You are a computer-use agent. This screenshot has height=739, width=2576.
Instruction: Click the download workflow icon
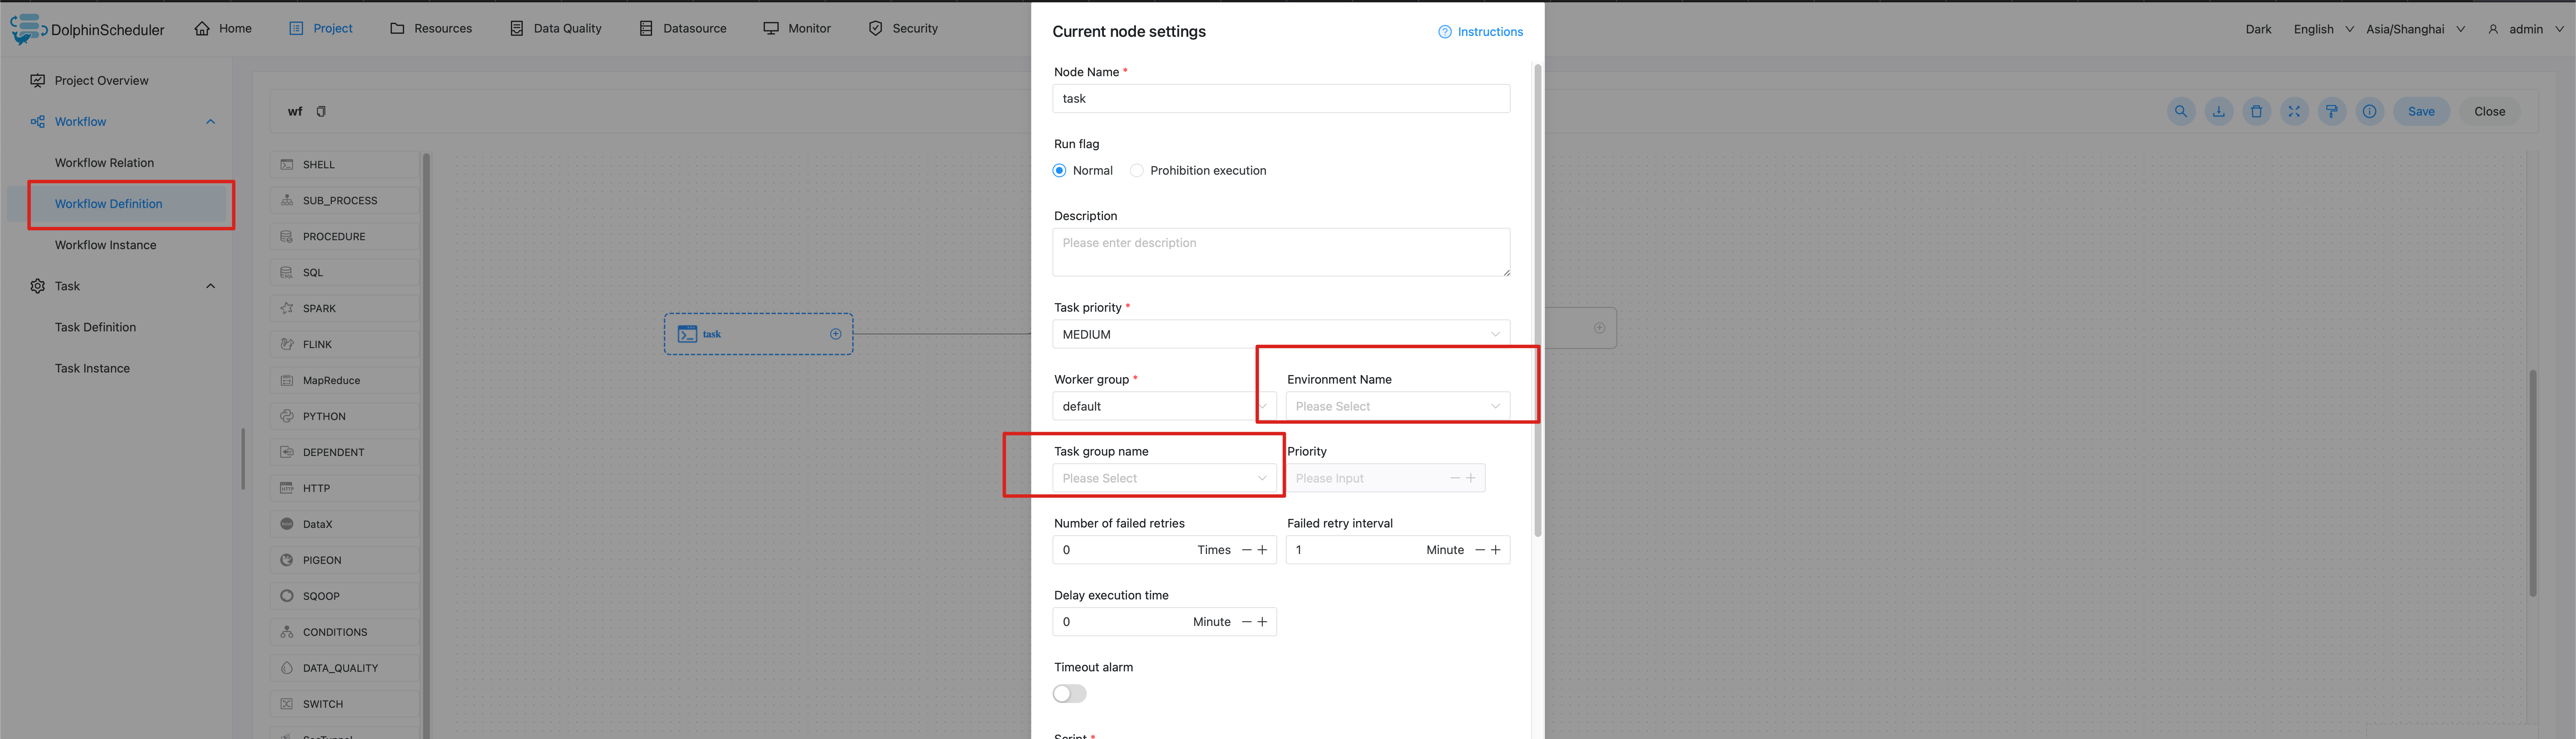click(2219, 111)
